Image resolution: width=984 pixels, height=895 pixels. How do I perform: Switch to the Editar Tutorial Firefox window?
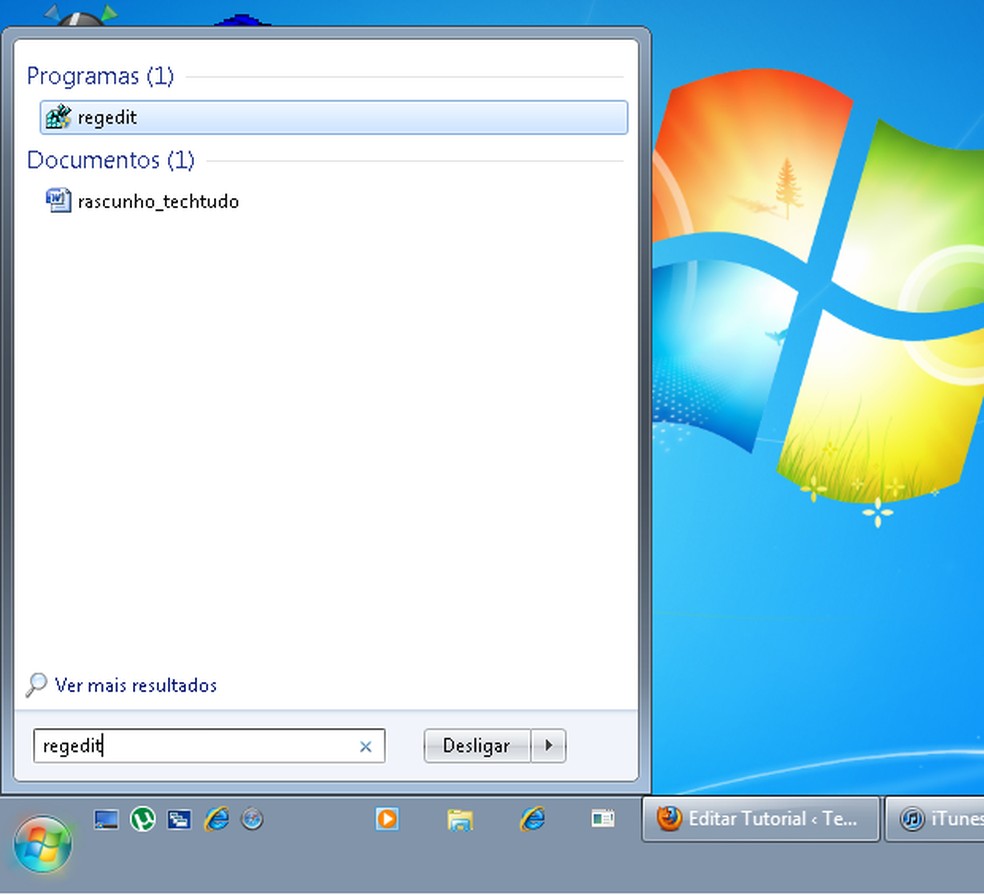tap(760, 818)
